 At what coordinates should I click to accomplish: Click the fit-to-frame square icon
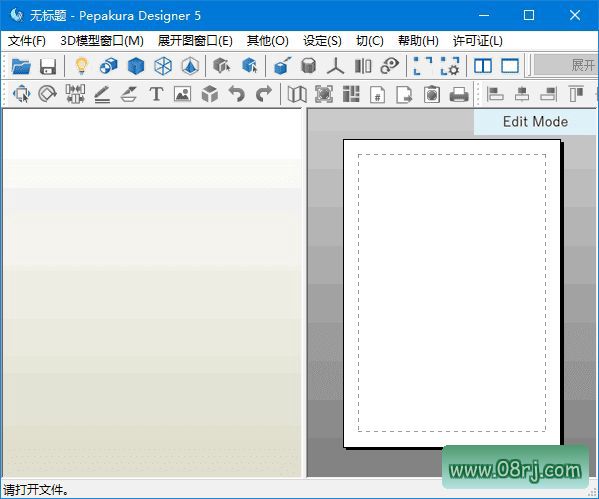tap(324, 94)
